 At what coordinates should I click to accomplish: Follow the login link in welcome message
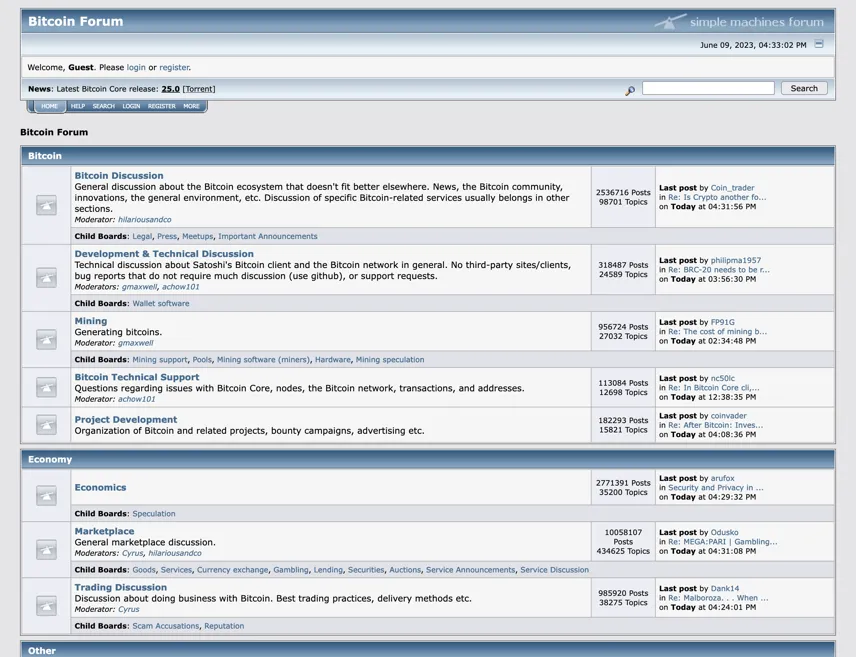tap(136, 67)
